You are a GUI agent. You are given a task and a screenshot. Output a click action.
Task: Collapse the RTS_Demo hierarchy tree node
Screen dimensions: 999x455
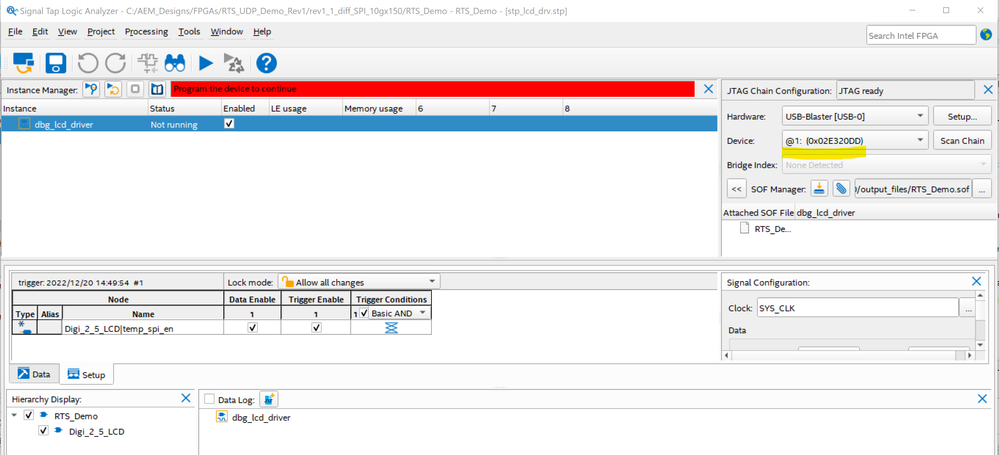click(14, 415)
